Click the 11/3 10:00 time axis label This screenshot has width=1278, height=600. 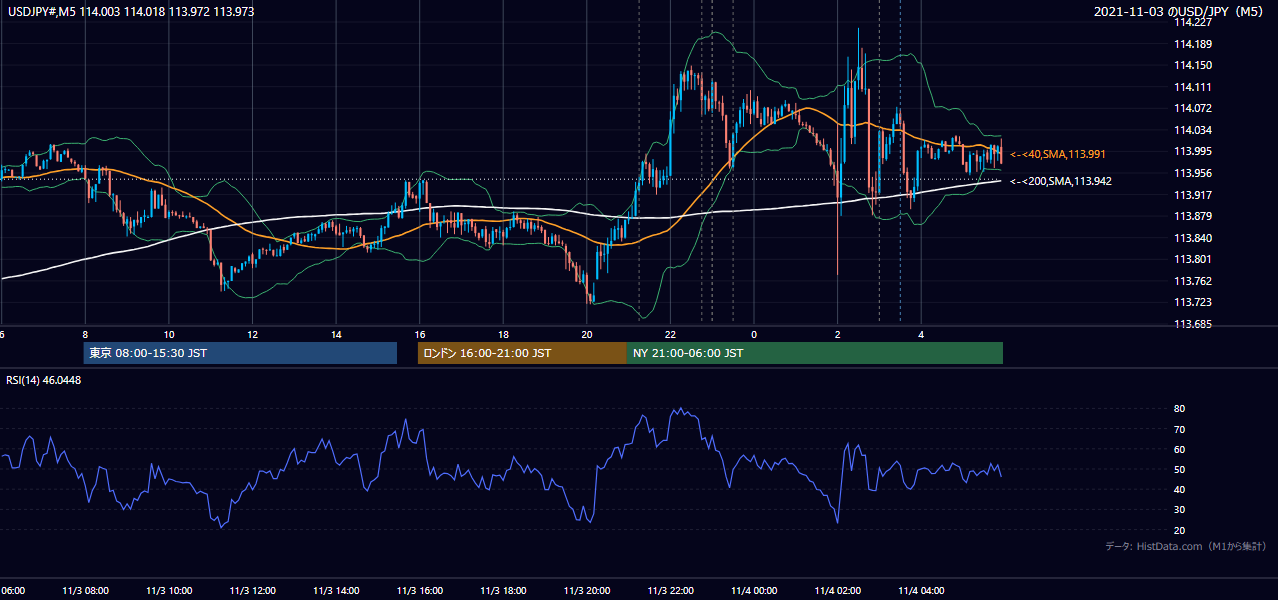169,591
